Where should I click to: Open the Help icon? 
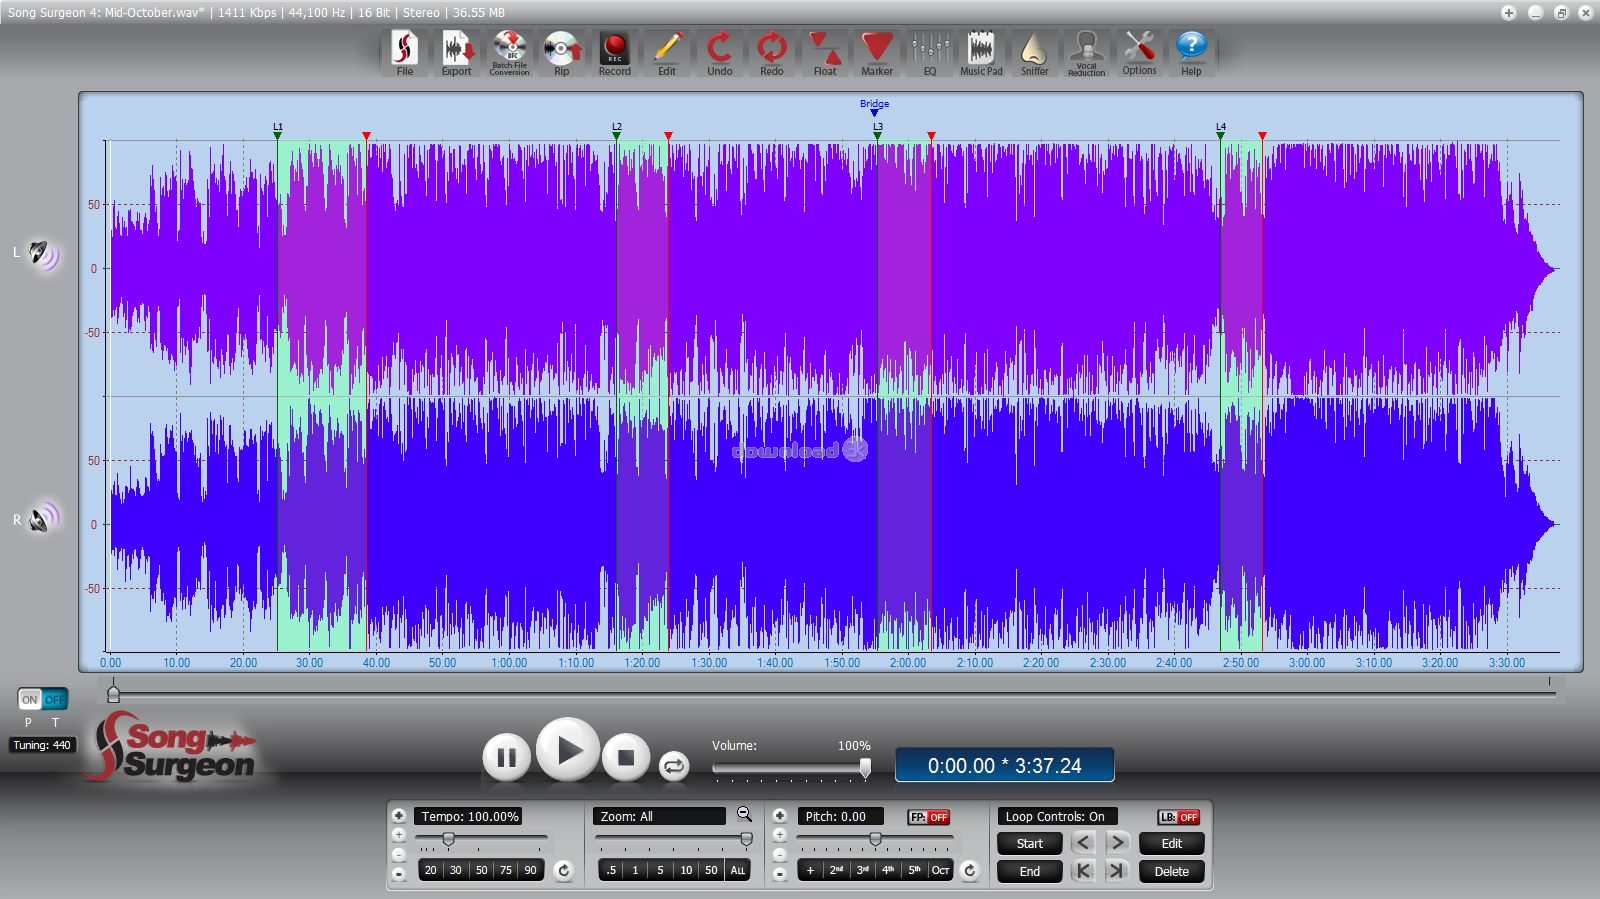pyautogui.click(x=1191, y=53)
